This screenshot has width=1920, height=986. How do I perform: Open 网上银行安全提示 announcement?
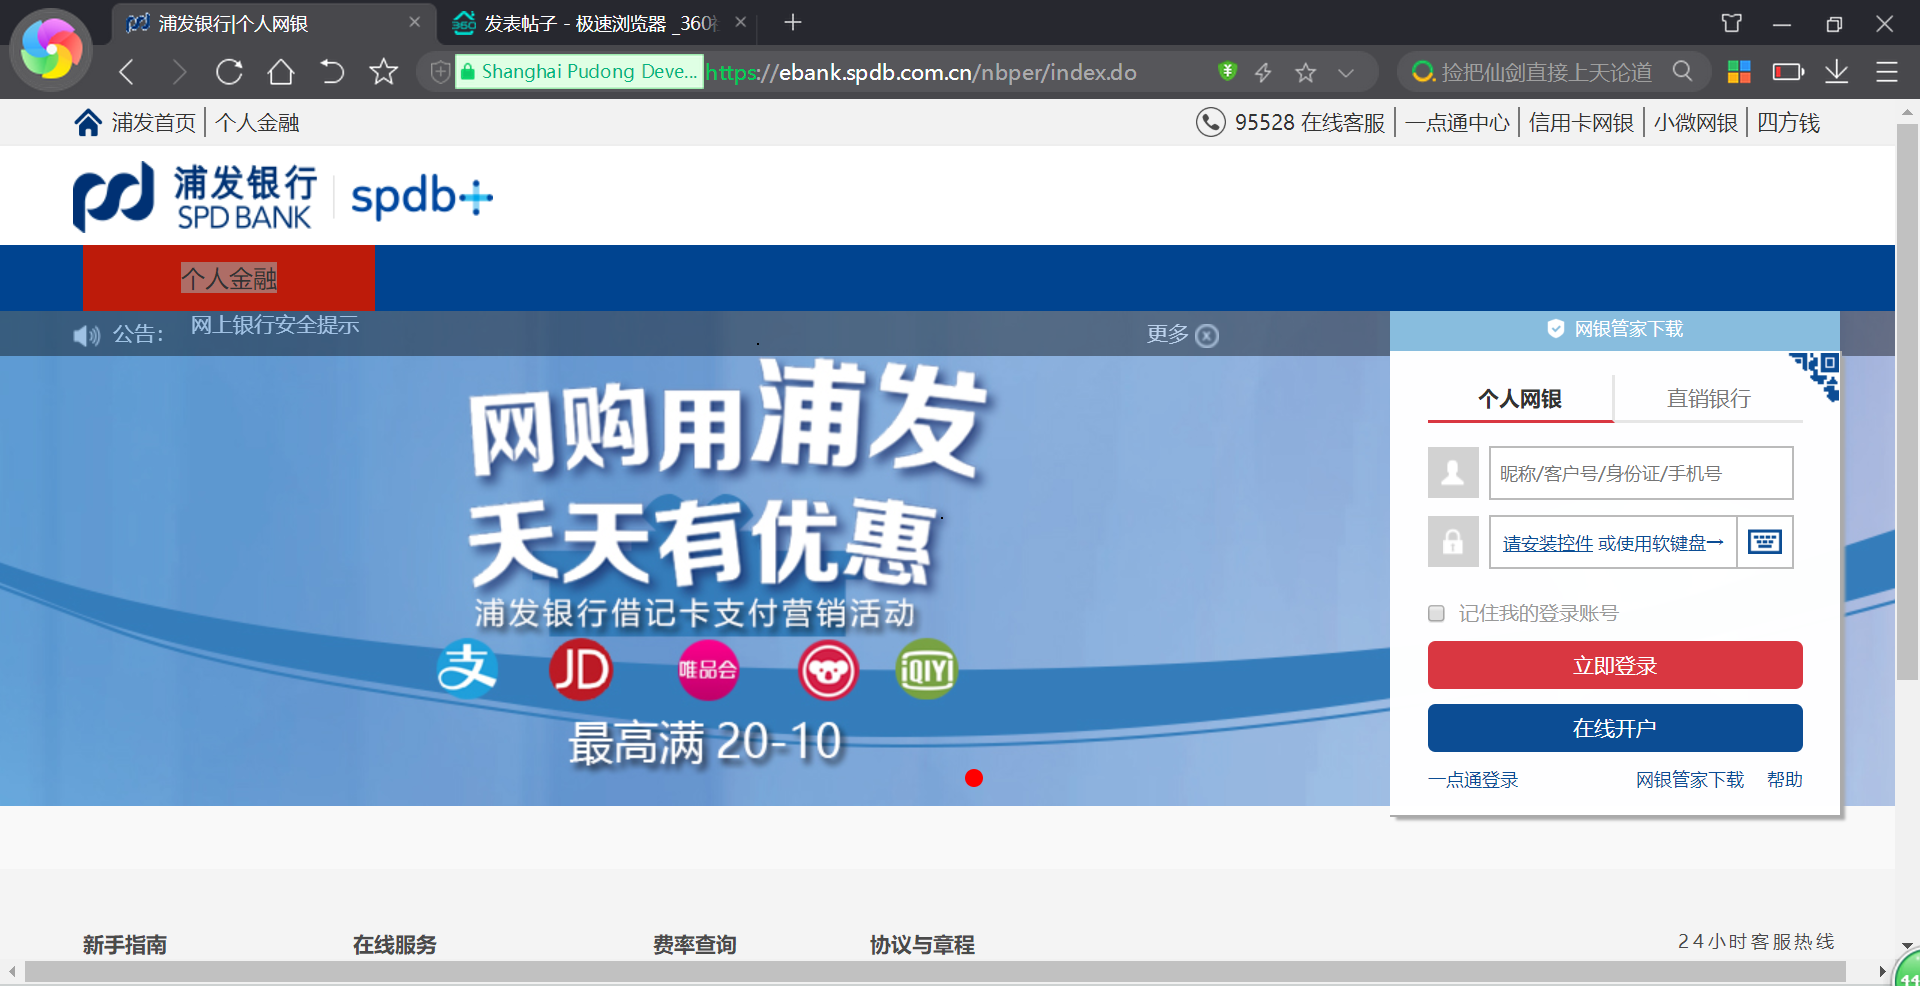click(275, 325)
